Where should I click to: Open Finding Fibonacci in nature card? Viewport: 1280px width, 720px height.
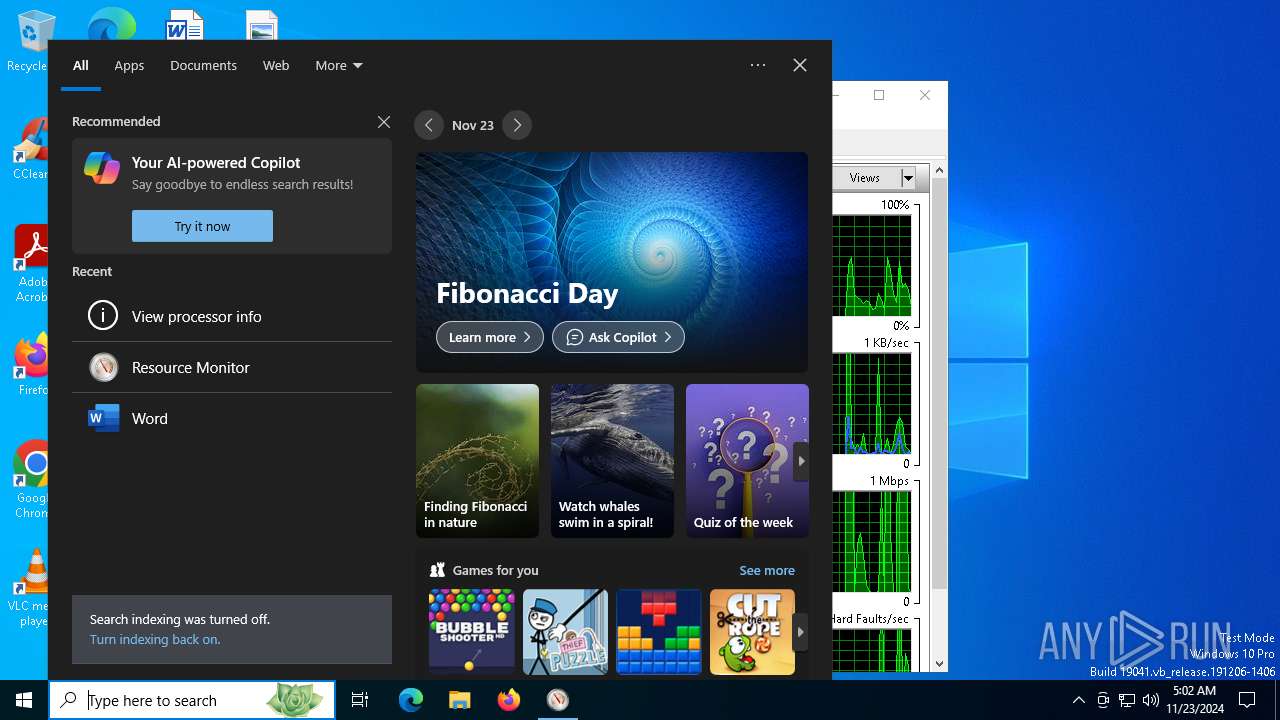[x=477, y=461]
